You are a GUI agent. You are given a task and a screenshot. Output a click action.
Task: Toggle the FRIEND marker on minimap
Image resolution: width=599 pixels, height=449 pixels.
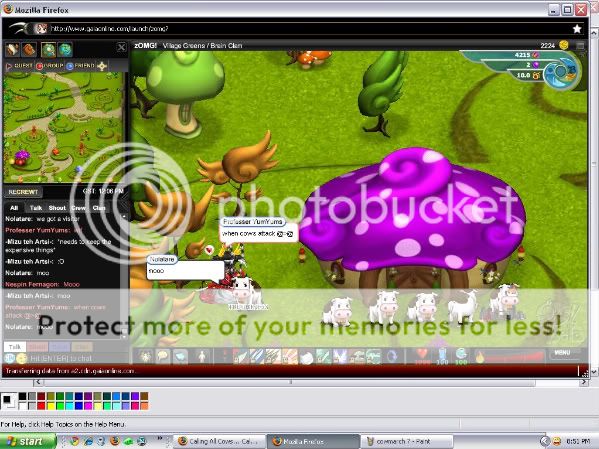pyautogui.click(x=81, y=66)
